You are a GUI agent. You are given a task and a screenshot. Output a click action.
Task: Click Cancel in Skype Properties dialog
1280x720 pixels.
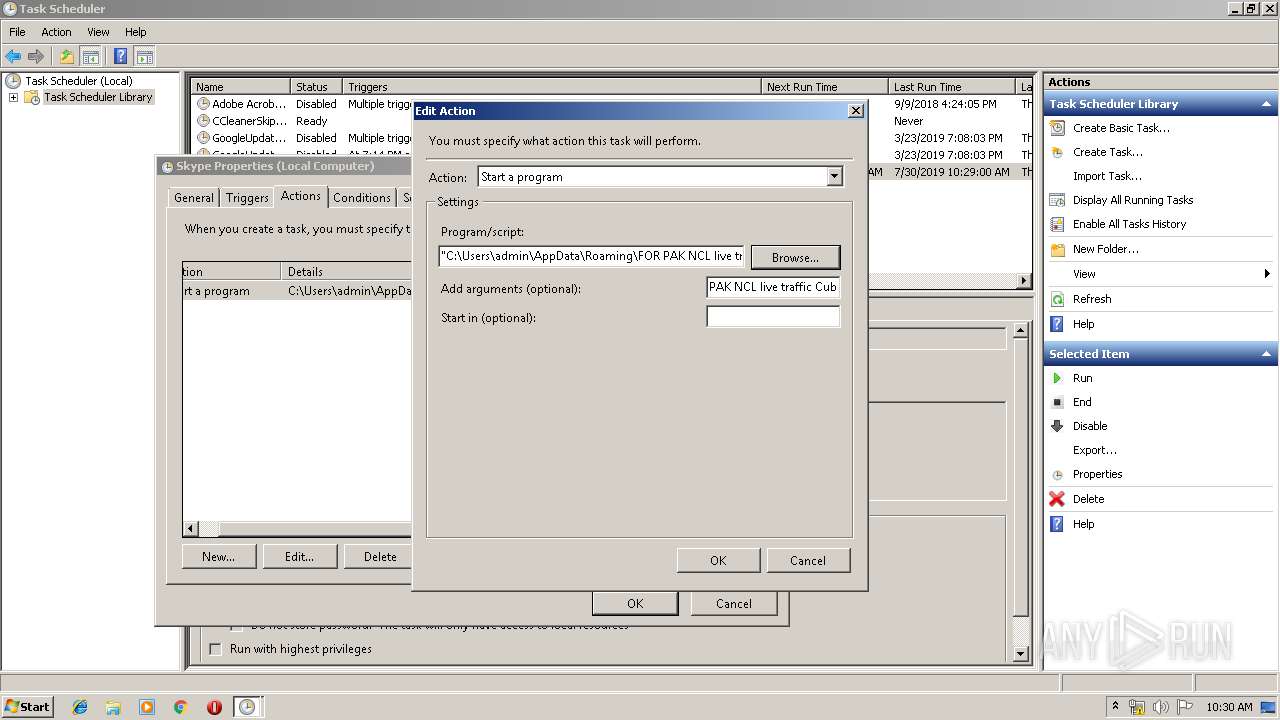734,603
